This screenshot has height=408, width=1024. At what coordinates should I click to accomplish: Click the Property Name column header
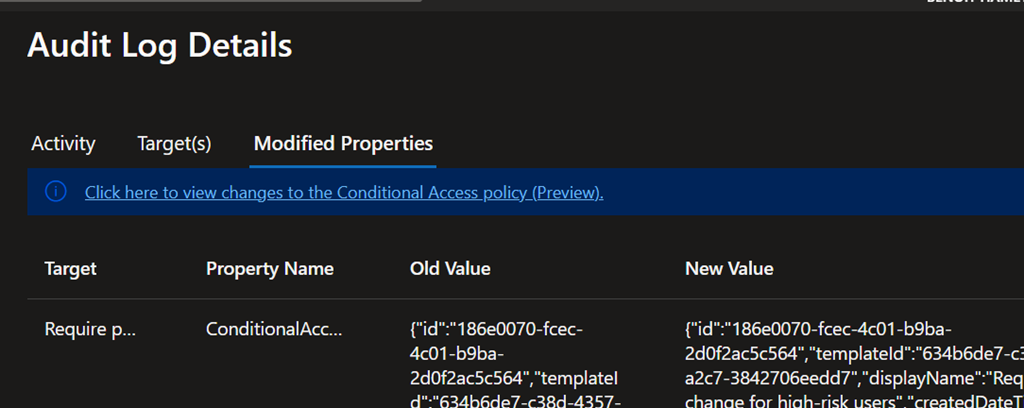tap(269, 269)
